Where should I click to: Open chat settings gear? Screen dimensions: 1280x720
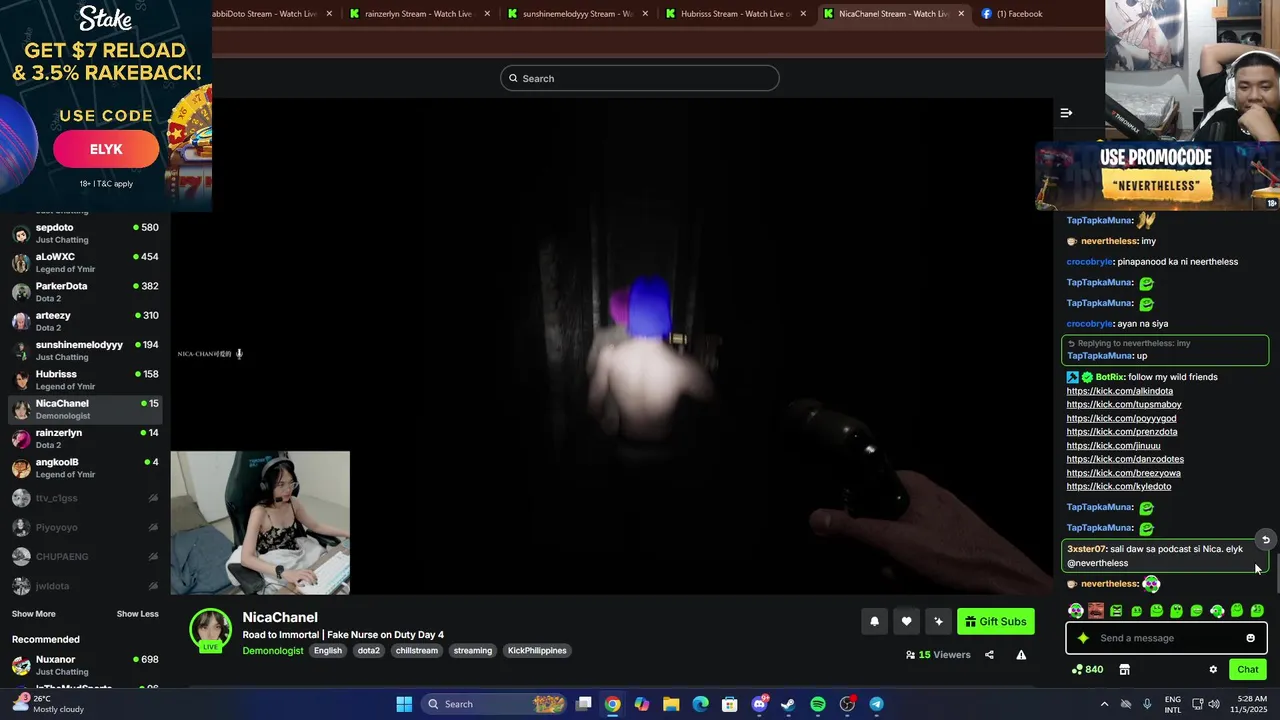[x=1213, y=669]
